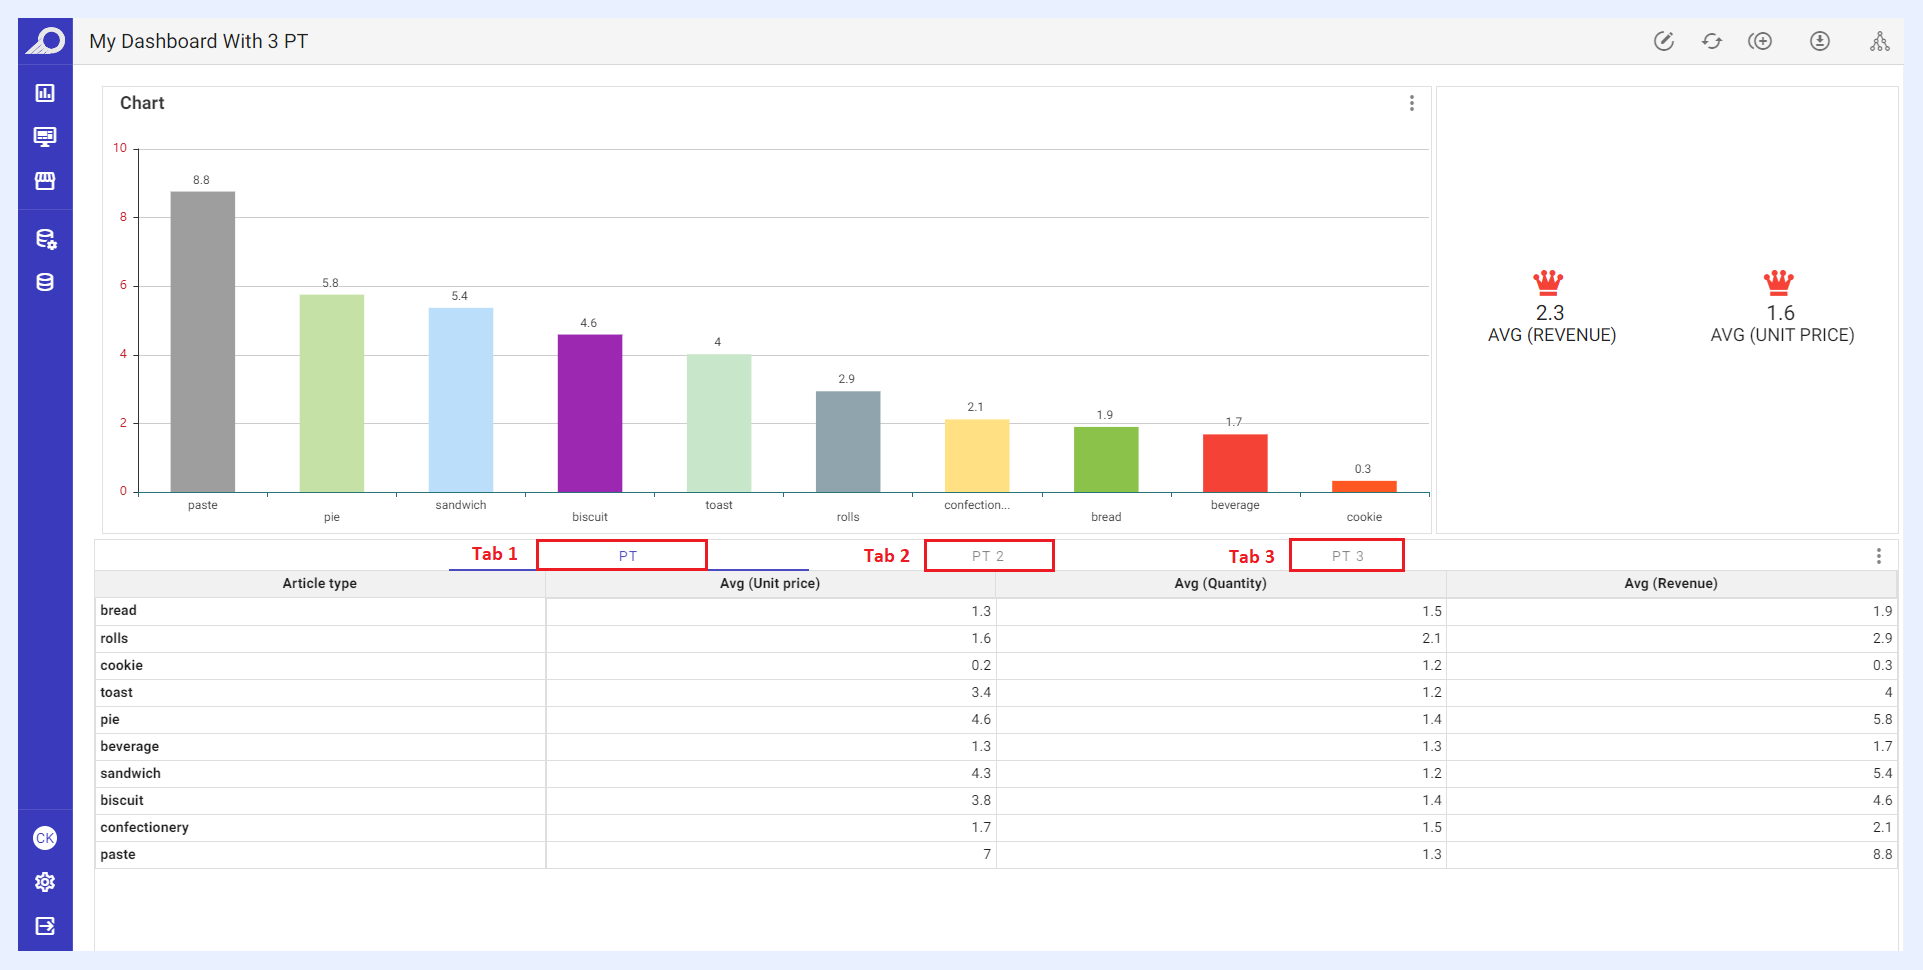The image size is (1923, 970).
Task: Click the Chart widget title
Action: coord(142,103)
